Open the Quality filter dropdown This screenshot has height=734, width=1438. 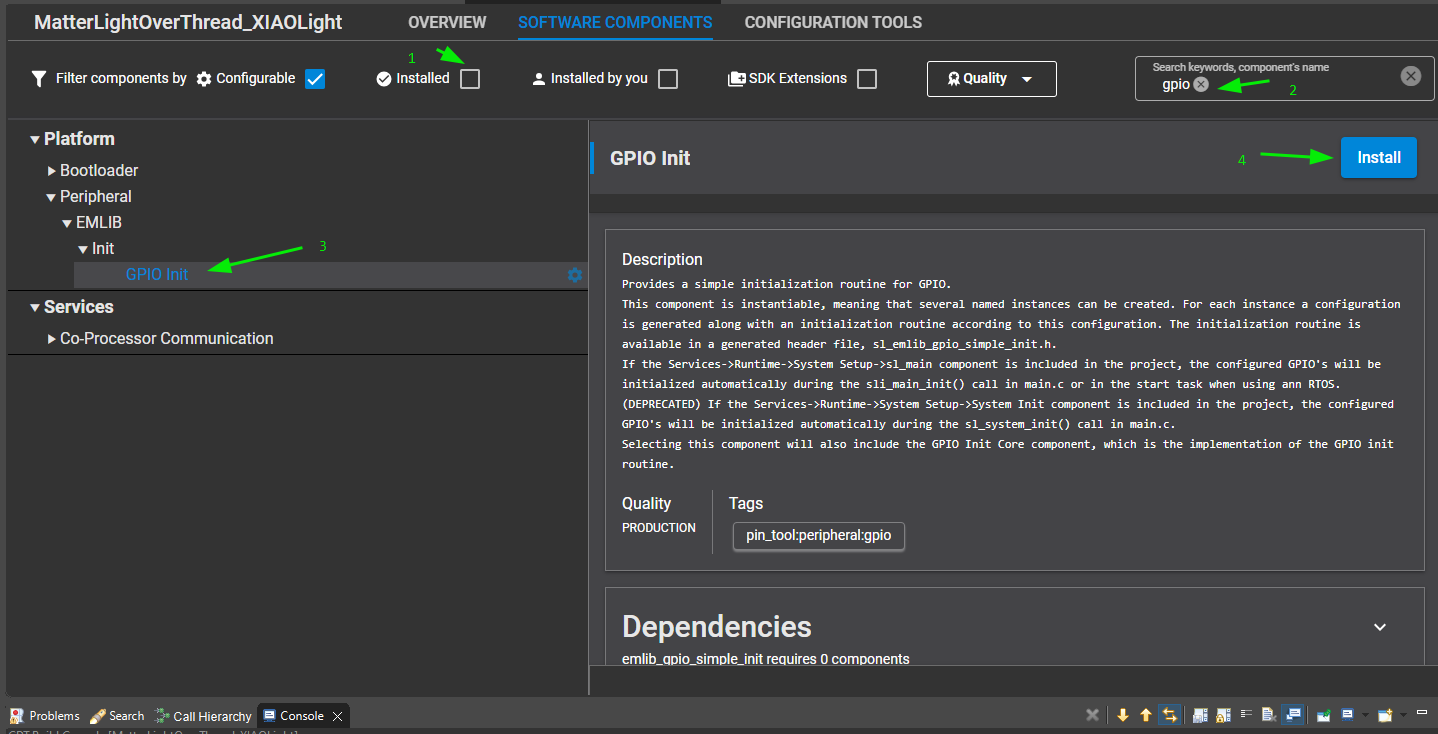(x=991, y=79)
